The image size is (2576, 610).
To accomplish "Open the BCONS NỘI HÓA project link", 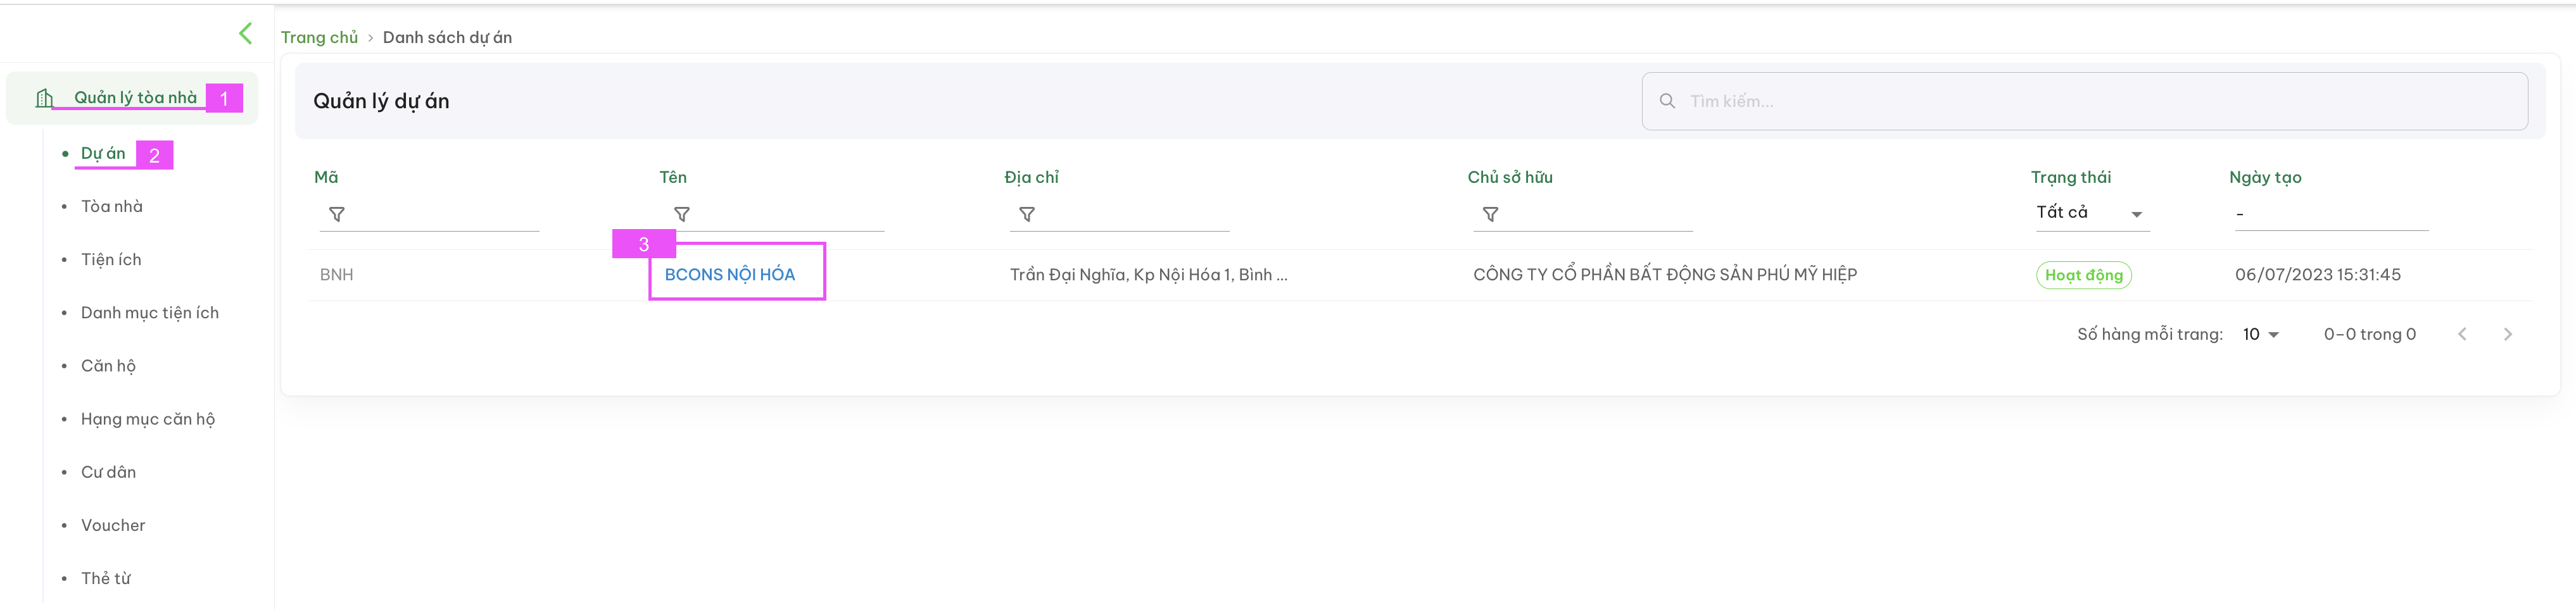I will pos(730,274).
